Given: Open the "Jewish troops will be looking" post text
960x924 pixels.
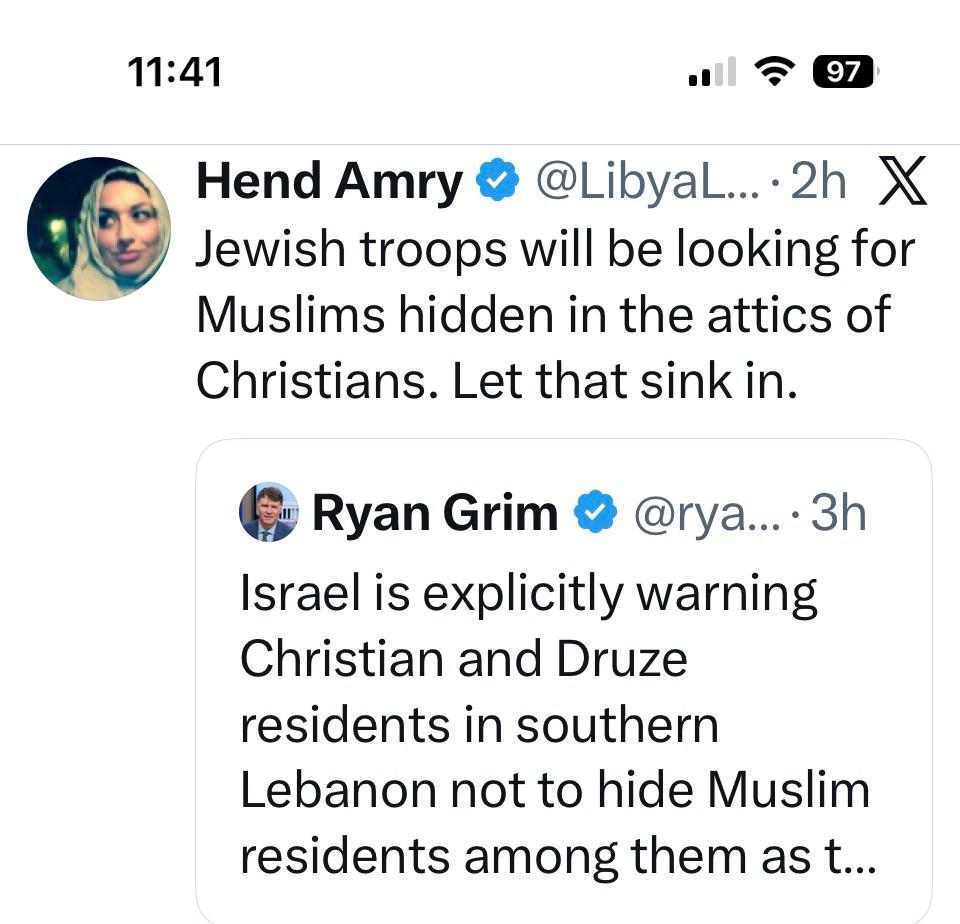Looking at the screenshot, I should [554, 250].
